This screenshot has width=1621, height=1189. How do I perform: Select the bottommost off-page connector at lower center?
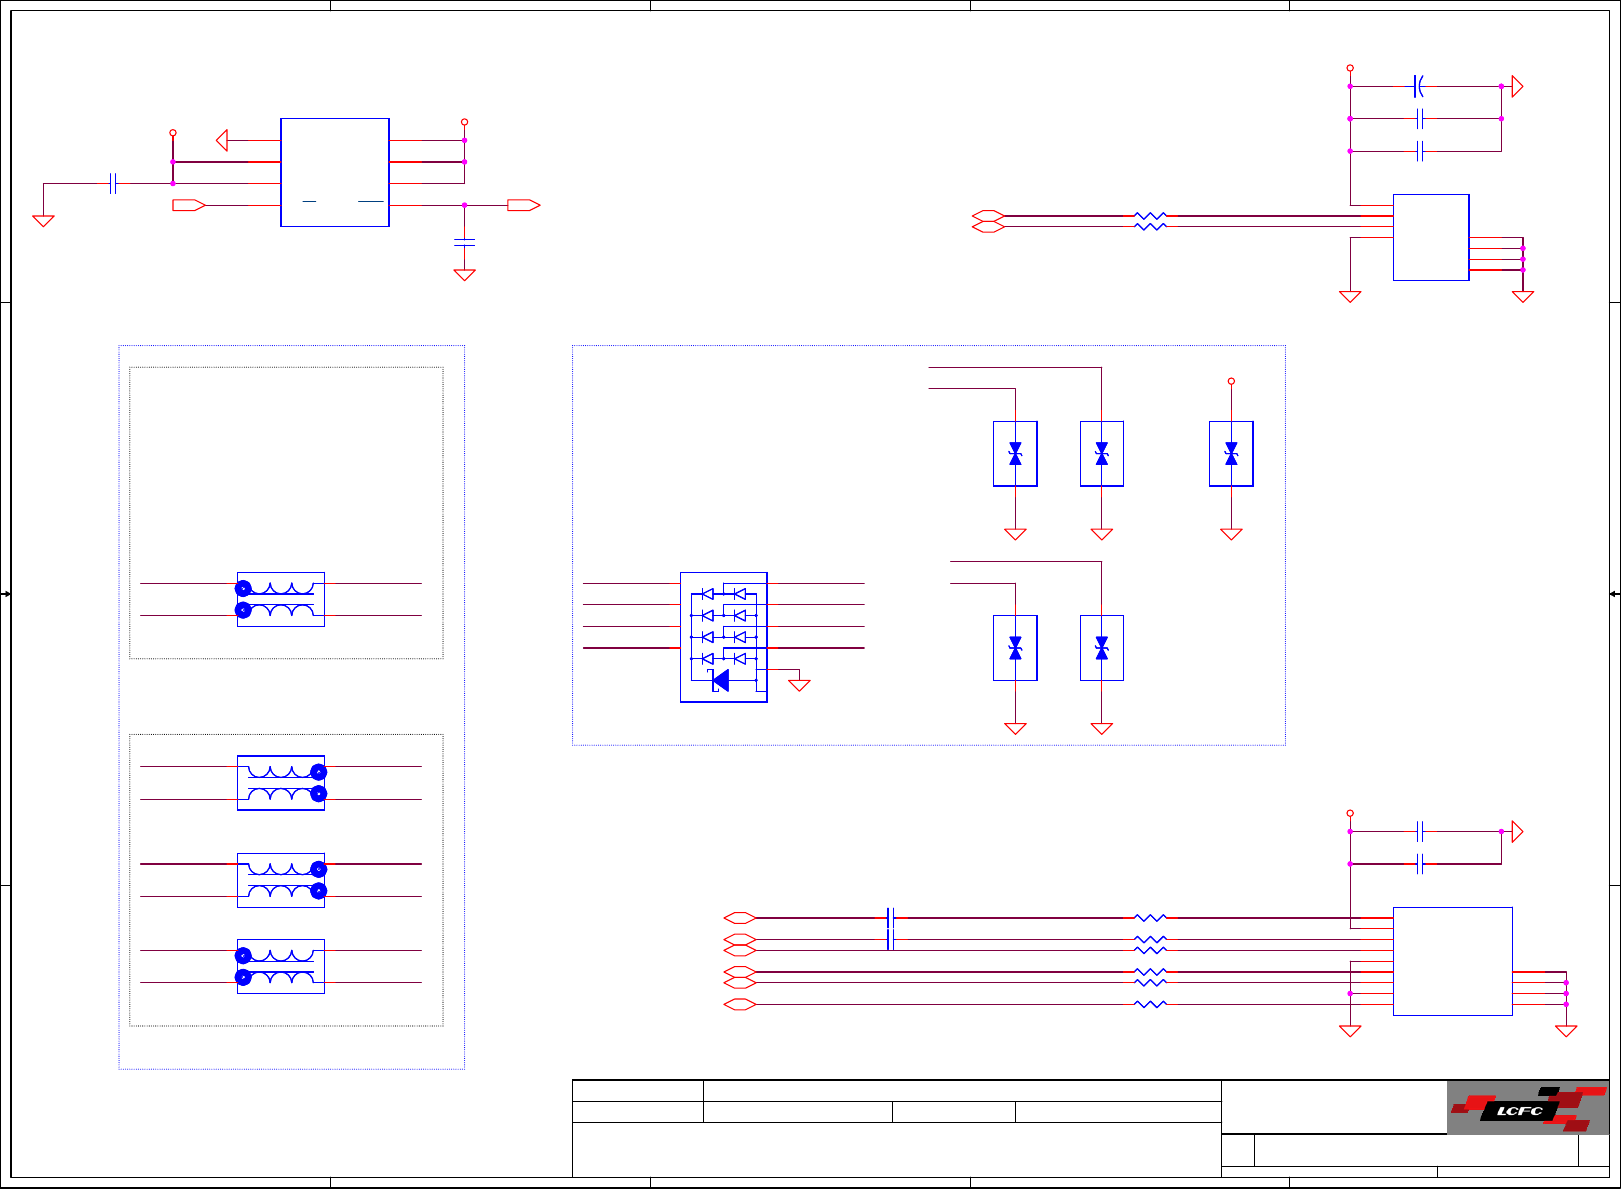coord(740,1004)
